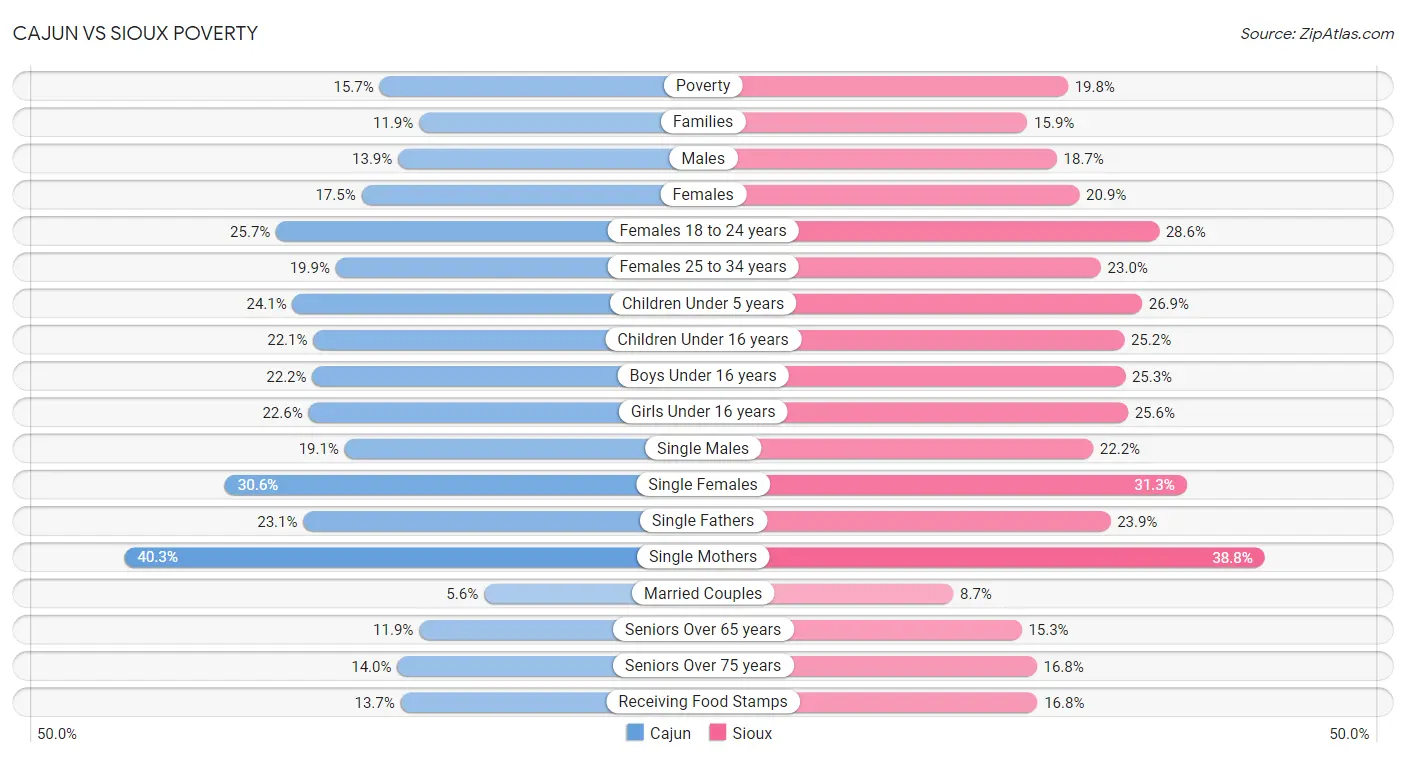The height and width of the screenshot is (758, 1406).
Task: Select the Married Couples label
Action: (x=703, y=594)
